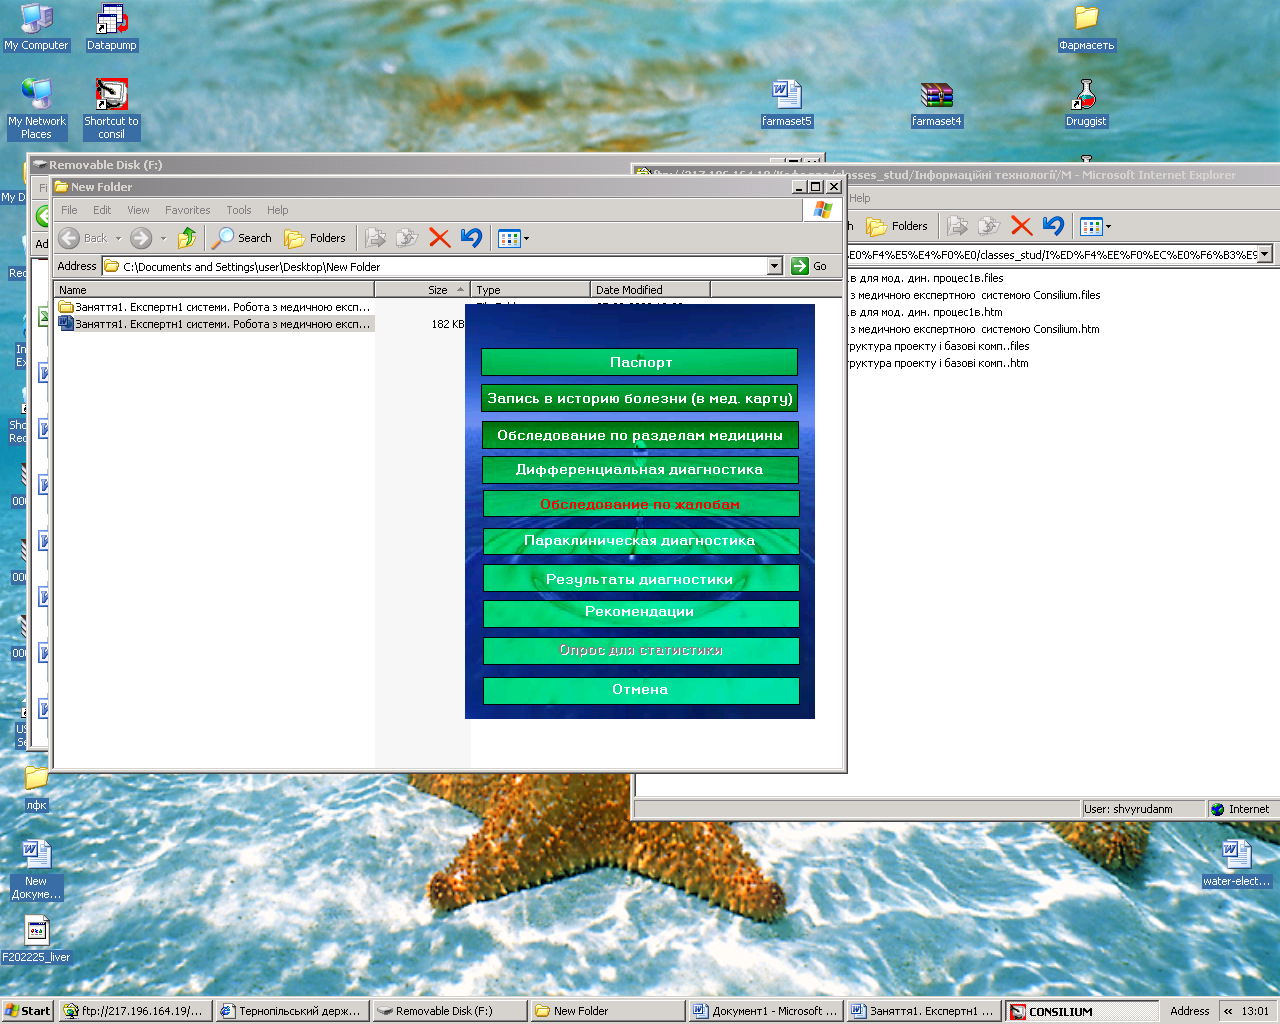
Task: Click Запись в историю болезни button
Action: tap(640, 398)
